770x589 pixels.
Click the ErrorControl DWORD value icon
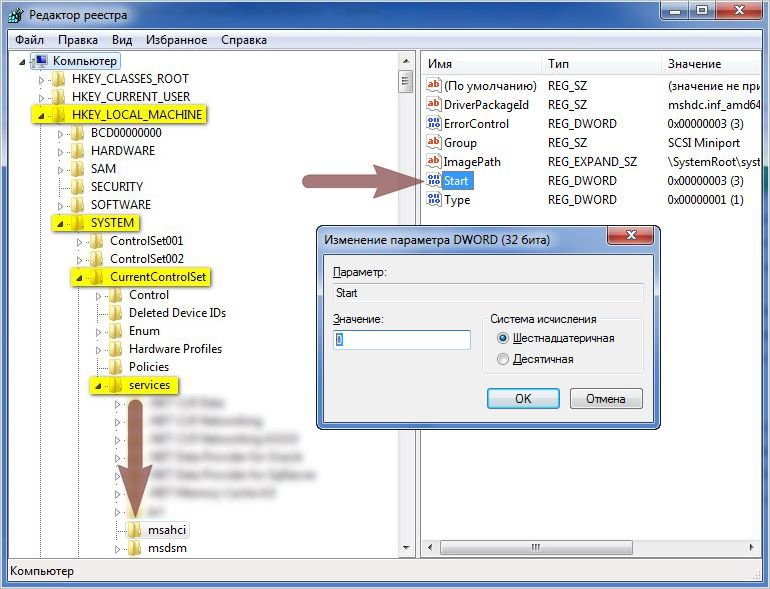pyautogui.click(x=433, y=124)
